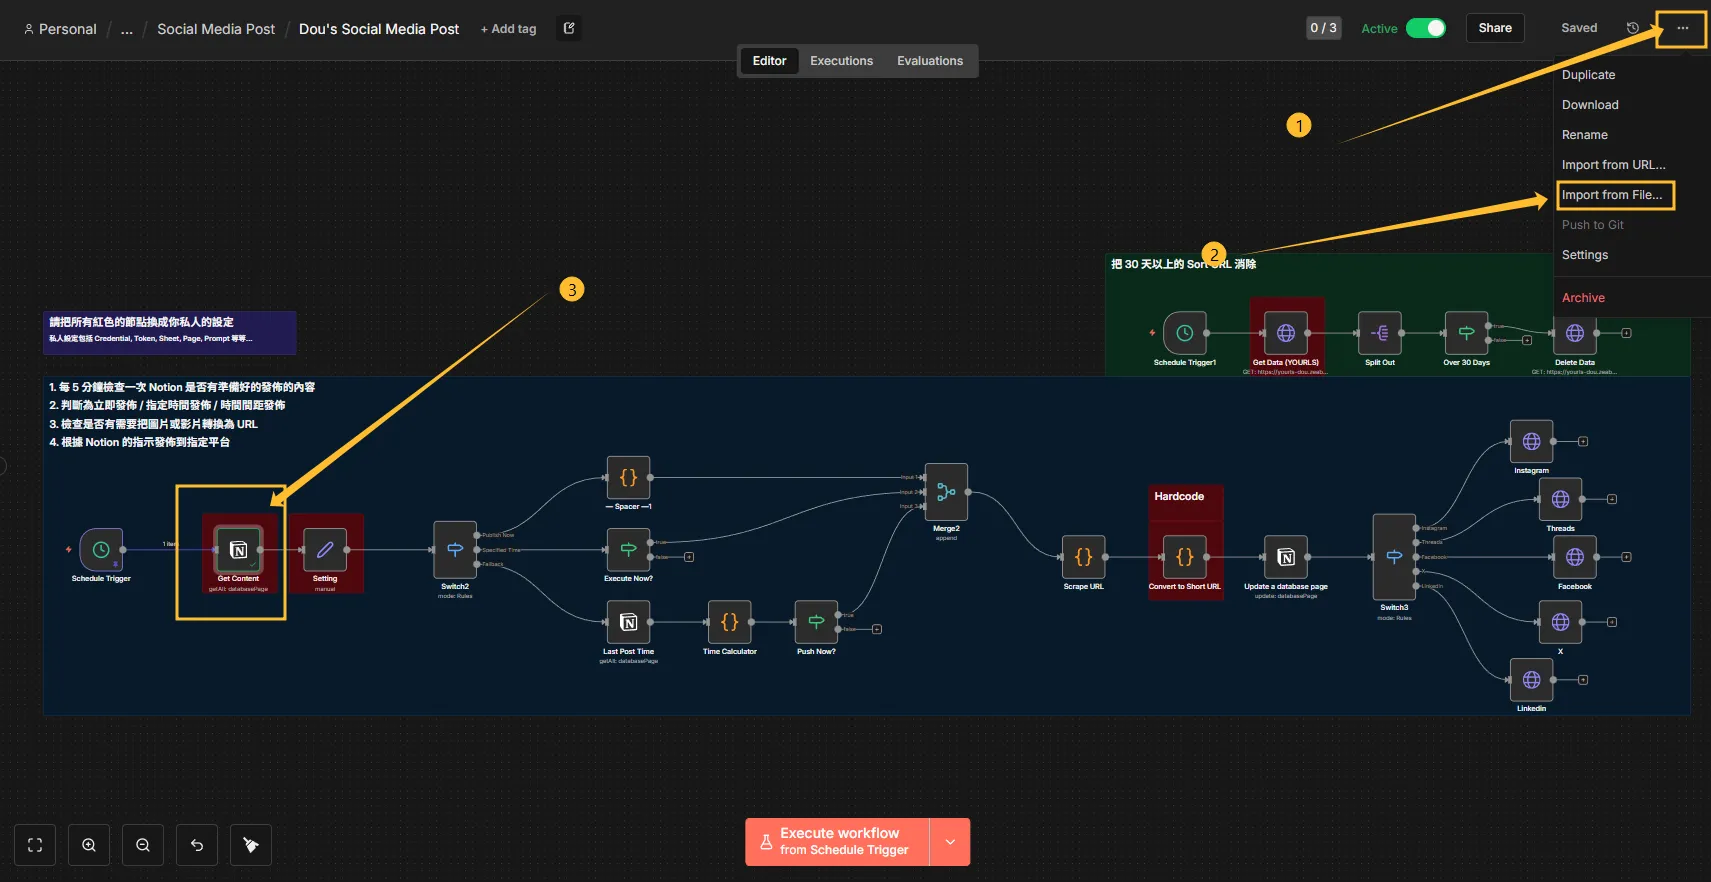Select the Schedule Trigger clock node

(x=101, y=550)
